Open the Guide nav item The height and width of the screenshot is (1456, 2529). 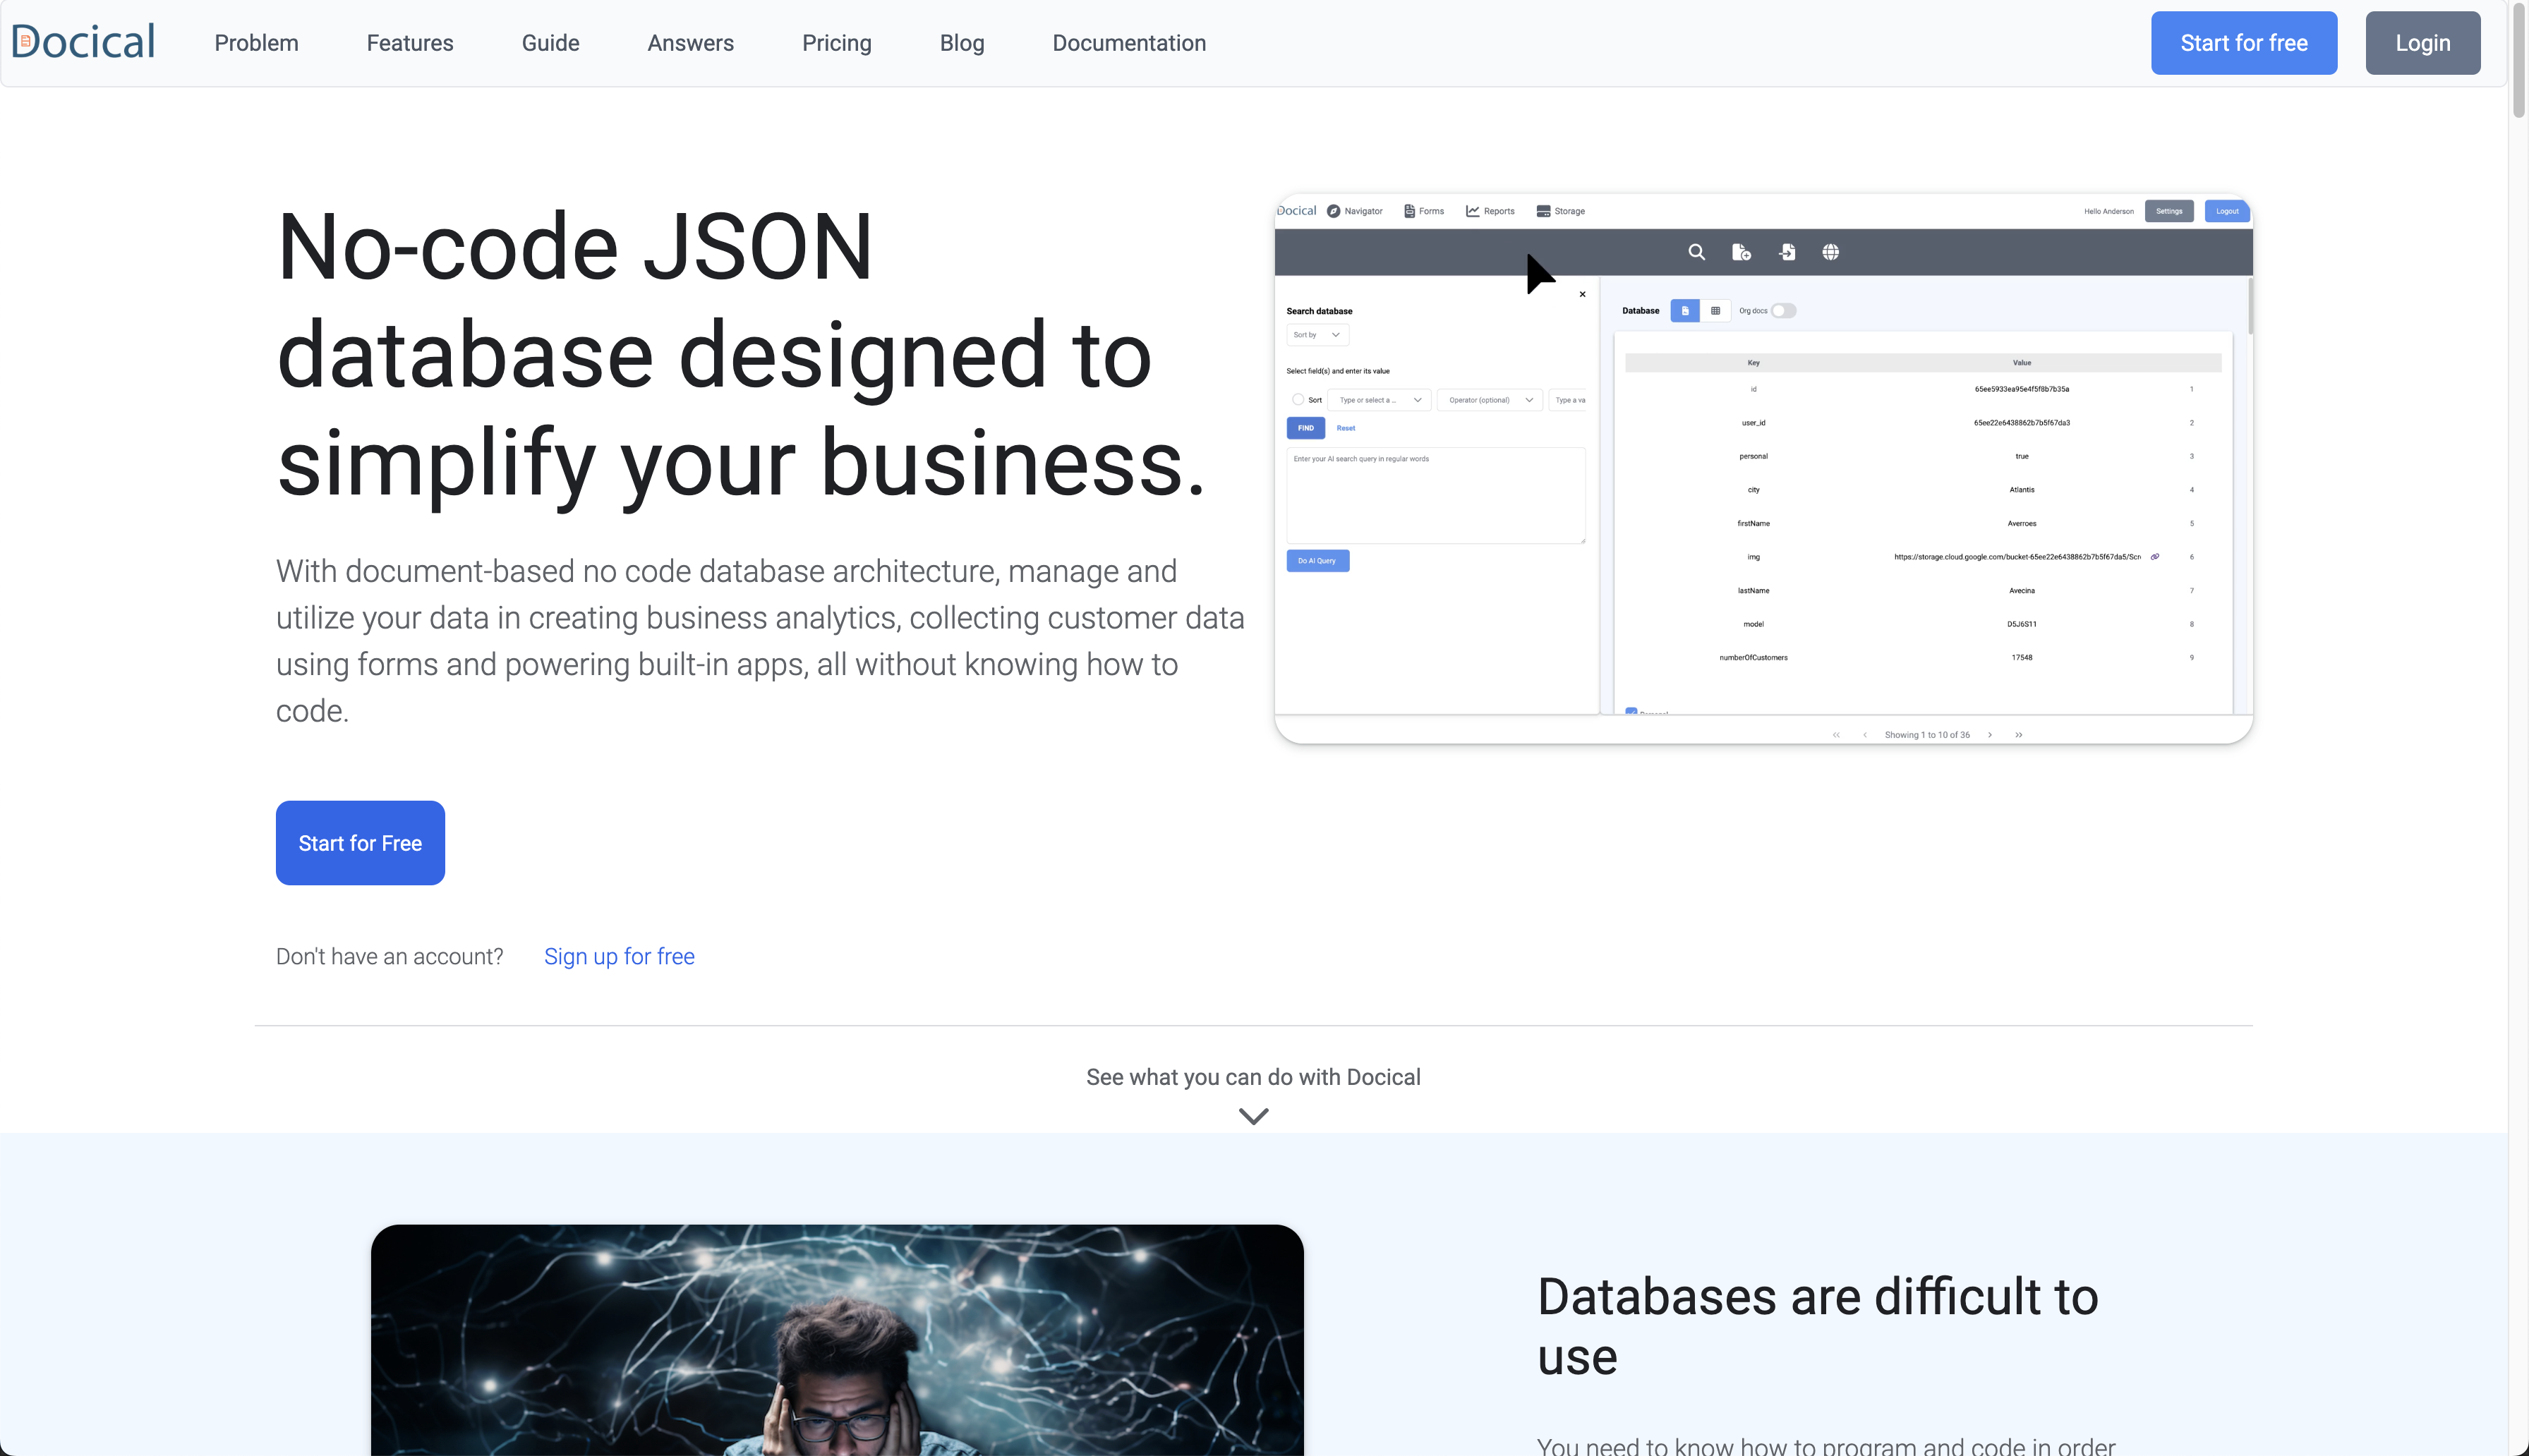pyautogui.click(x=550, y=43)
